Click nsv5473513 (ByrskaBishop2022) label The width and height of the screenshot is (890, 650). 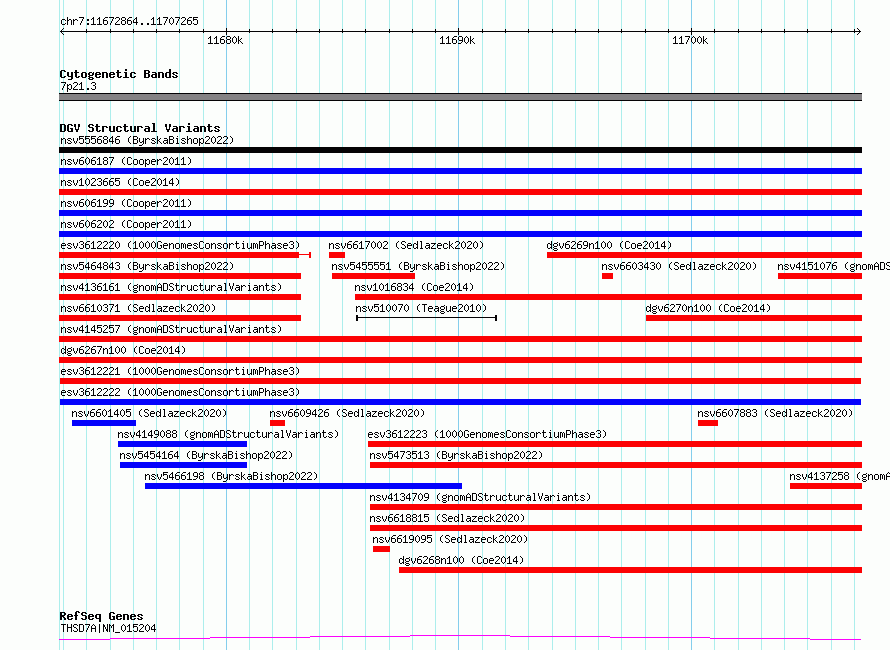tap(456, 455)
